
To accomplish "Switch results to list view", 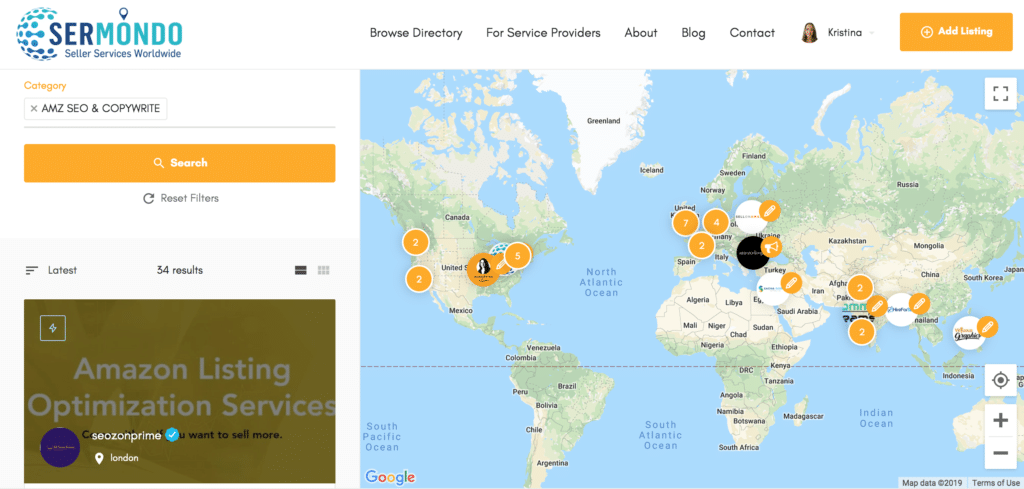I will (x=300, y=270).
